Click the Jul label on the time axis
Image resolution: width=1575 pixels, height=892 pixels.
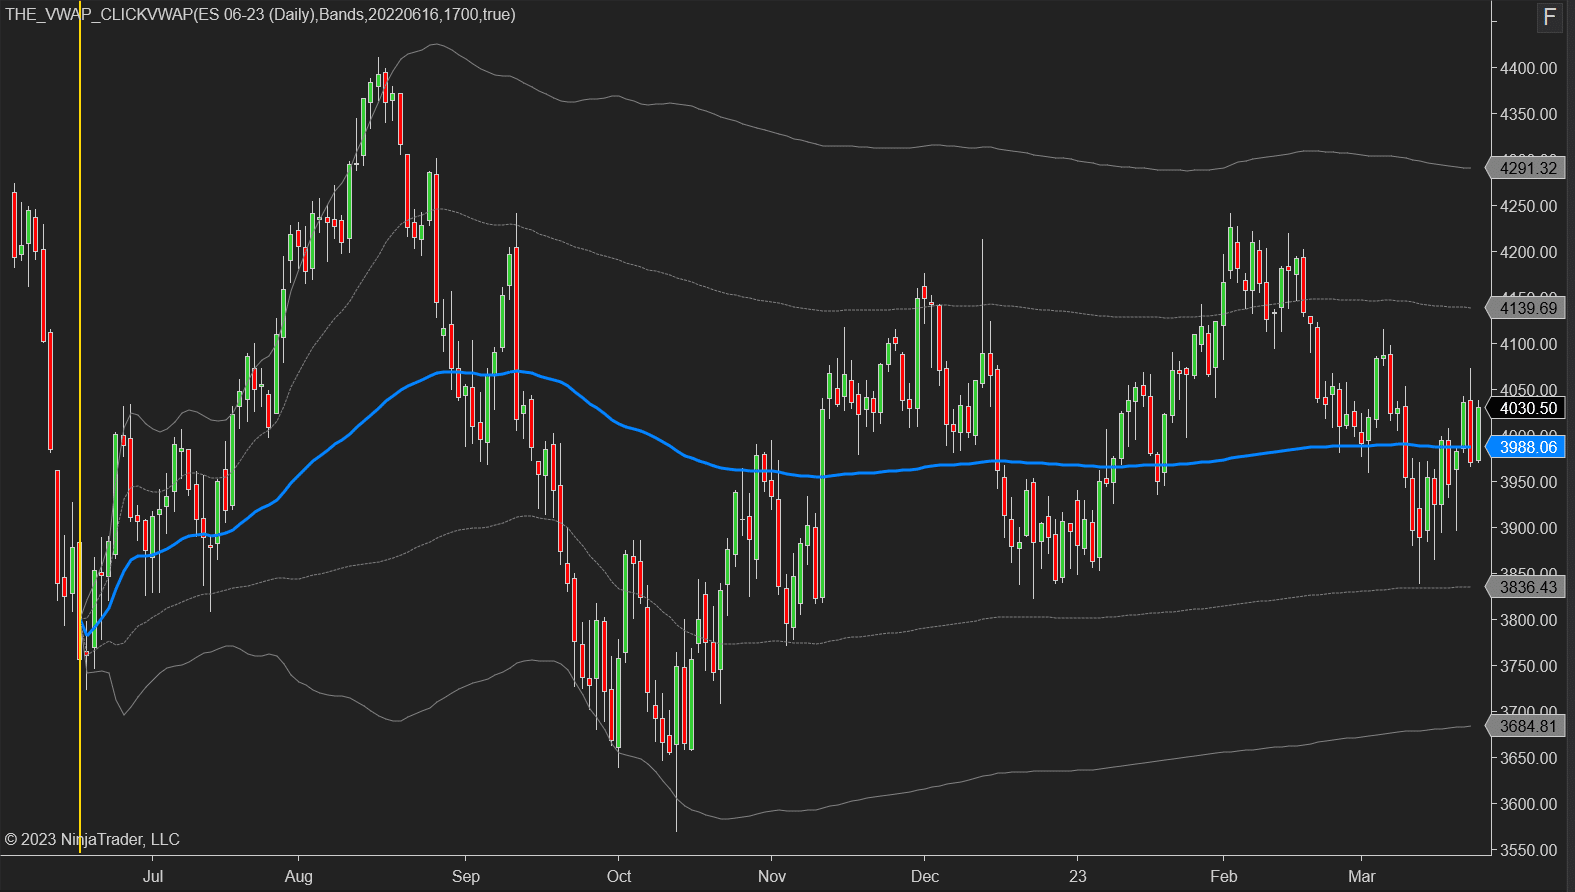coord(153,876)
